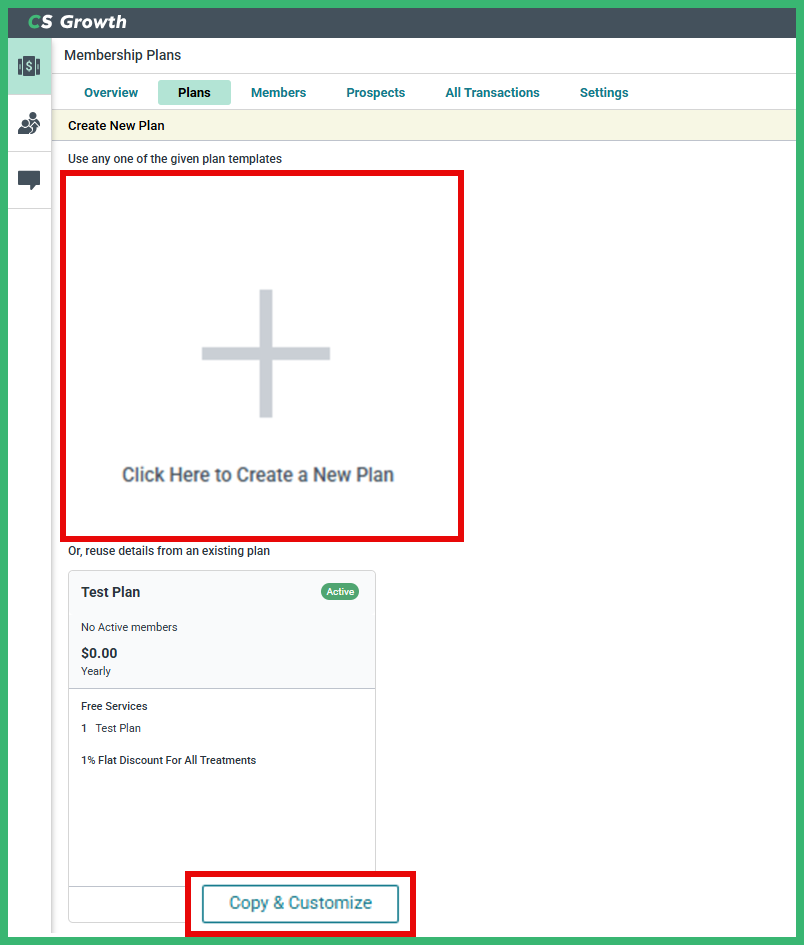Click the Test Plan title text
804x945 pixels.
[110, 592]
